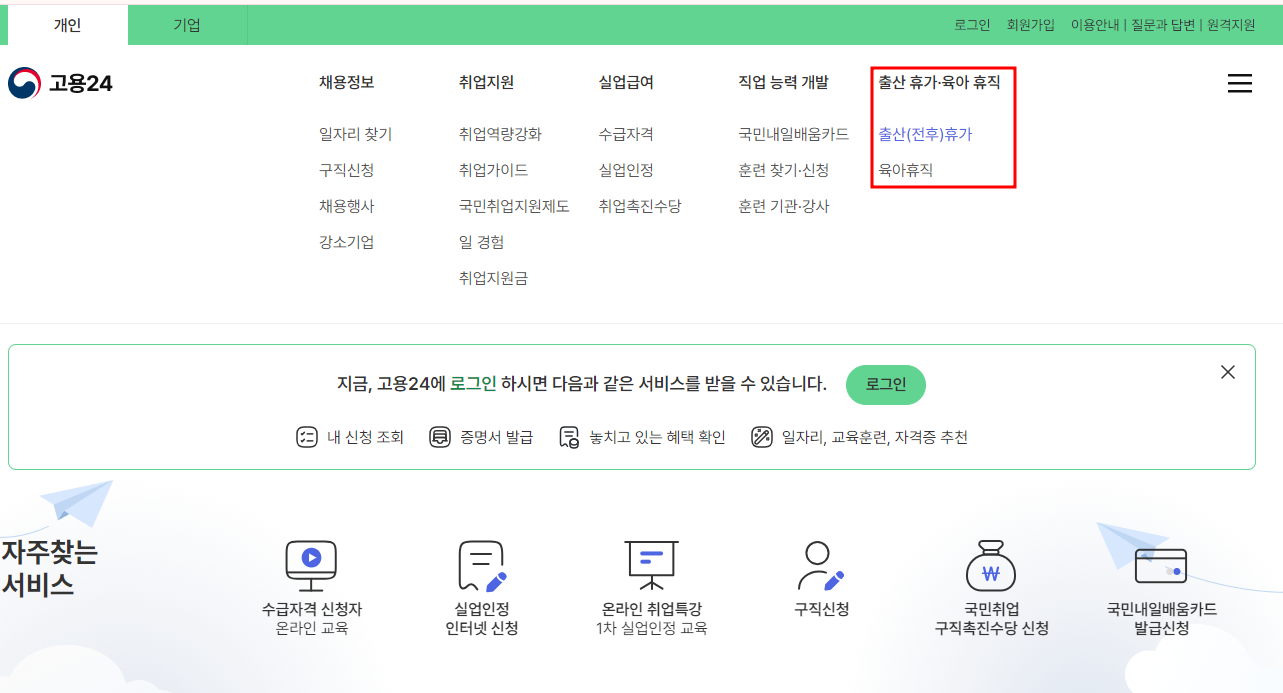
Task: Select the 실업인정 인터넷 신청 icon
Action: pos(481,566)
